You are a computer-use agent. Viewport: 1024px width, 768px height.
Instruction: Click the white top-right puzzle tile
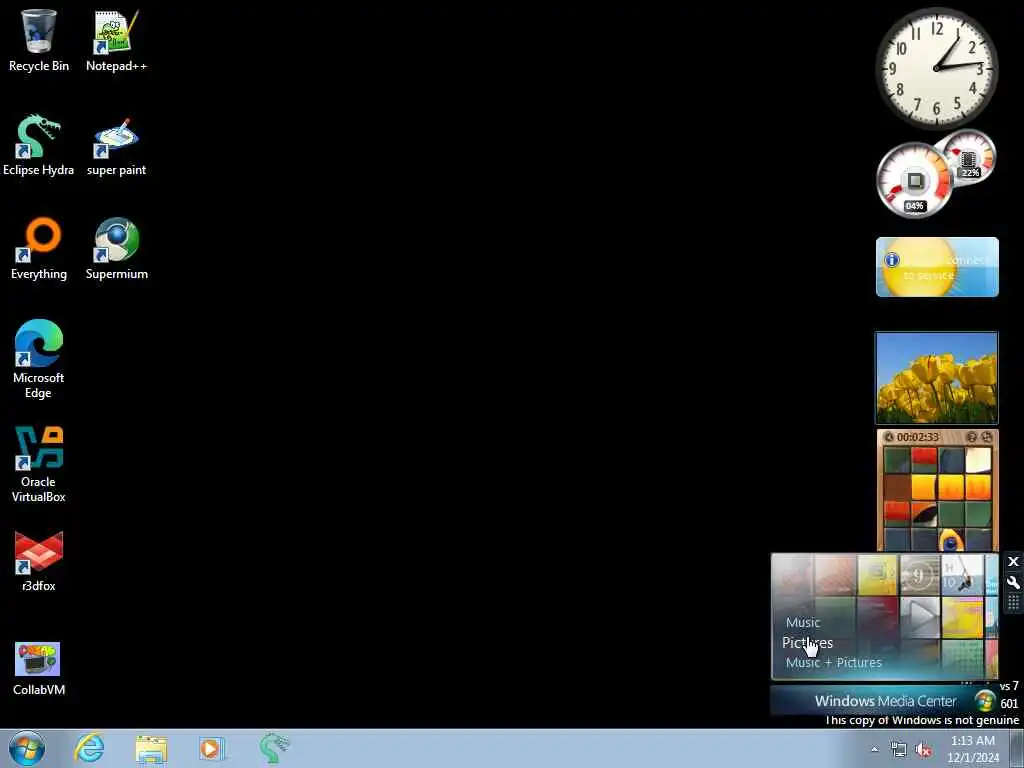pos(978,460)
